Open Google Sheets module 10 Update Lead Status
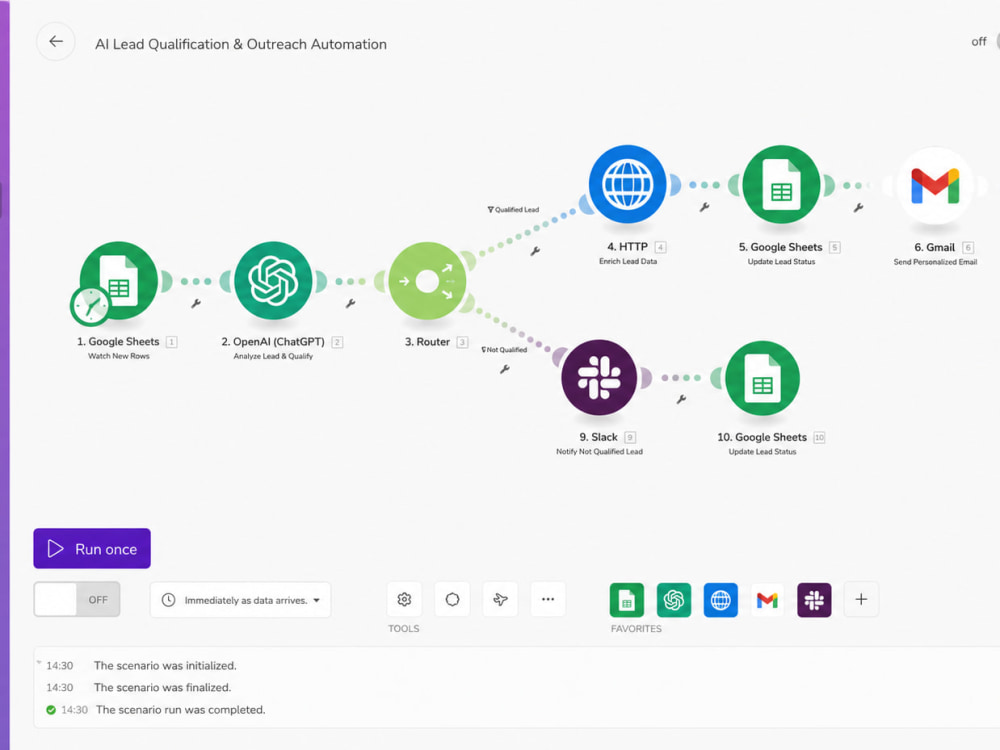Image resolution: width=1000 pixels, height=750 pixels. (762, 378)
